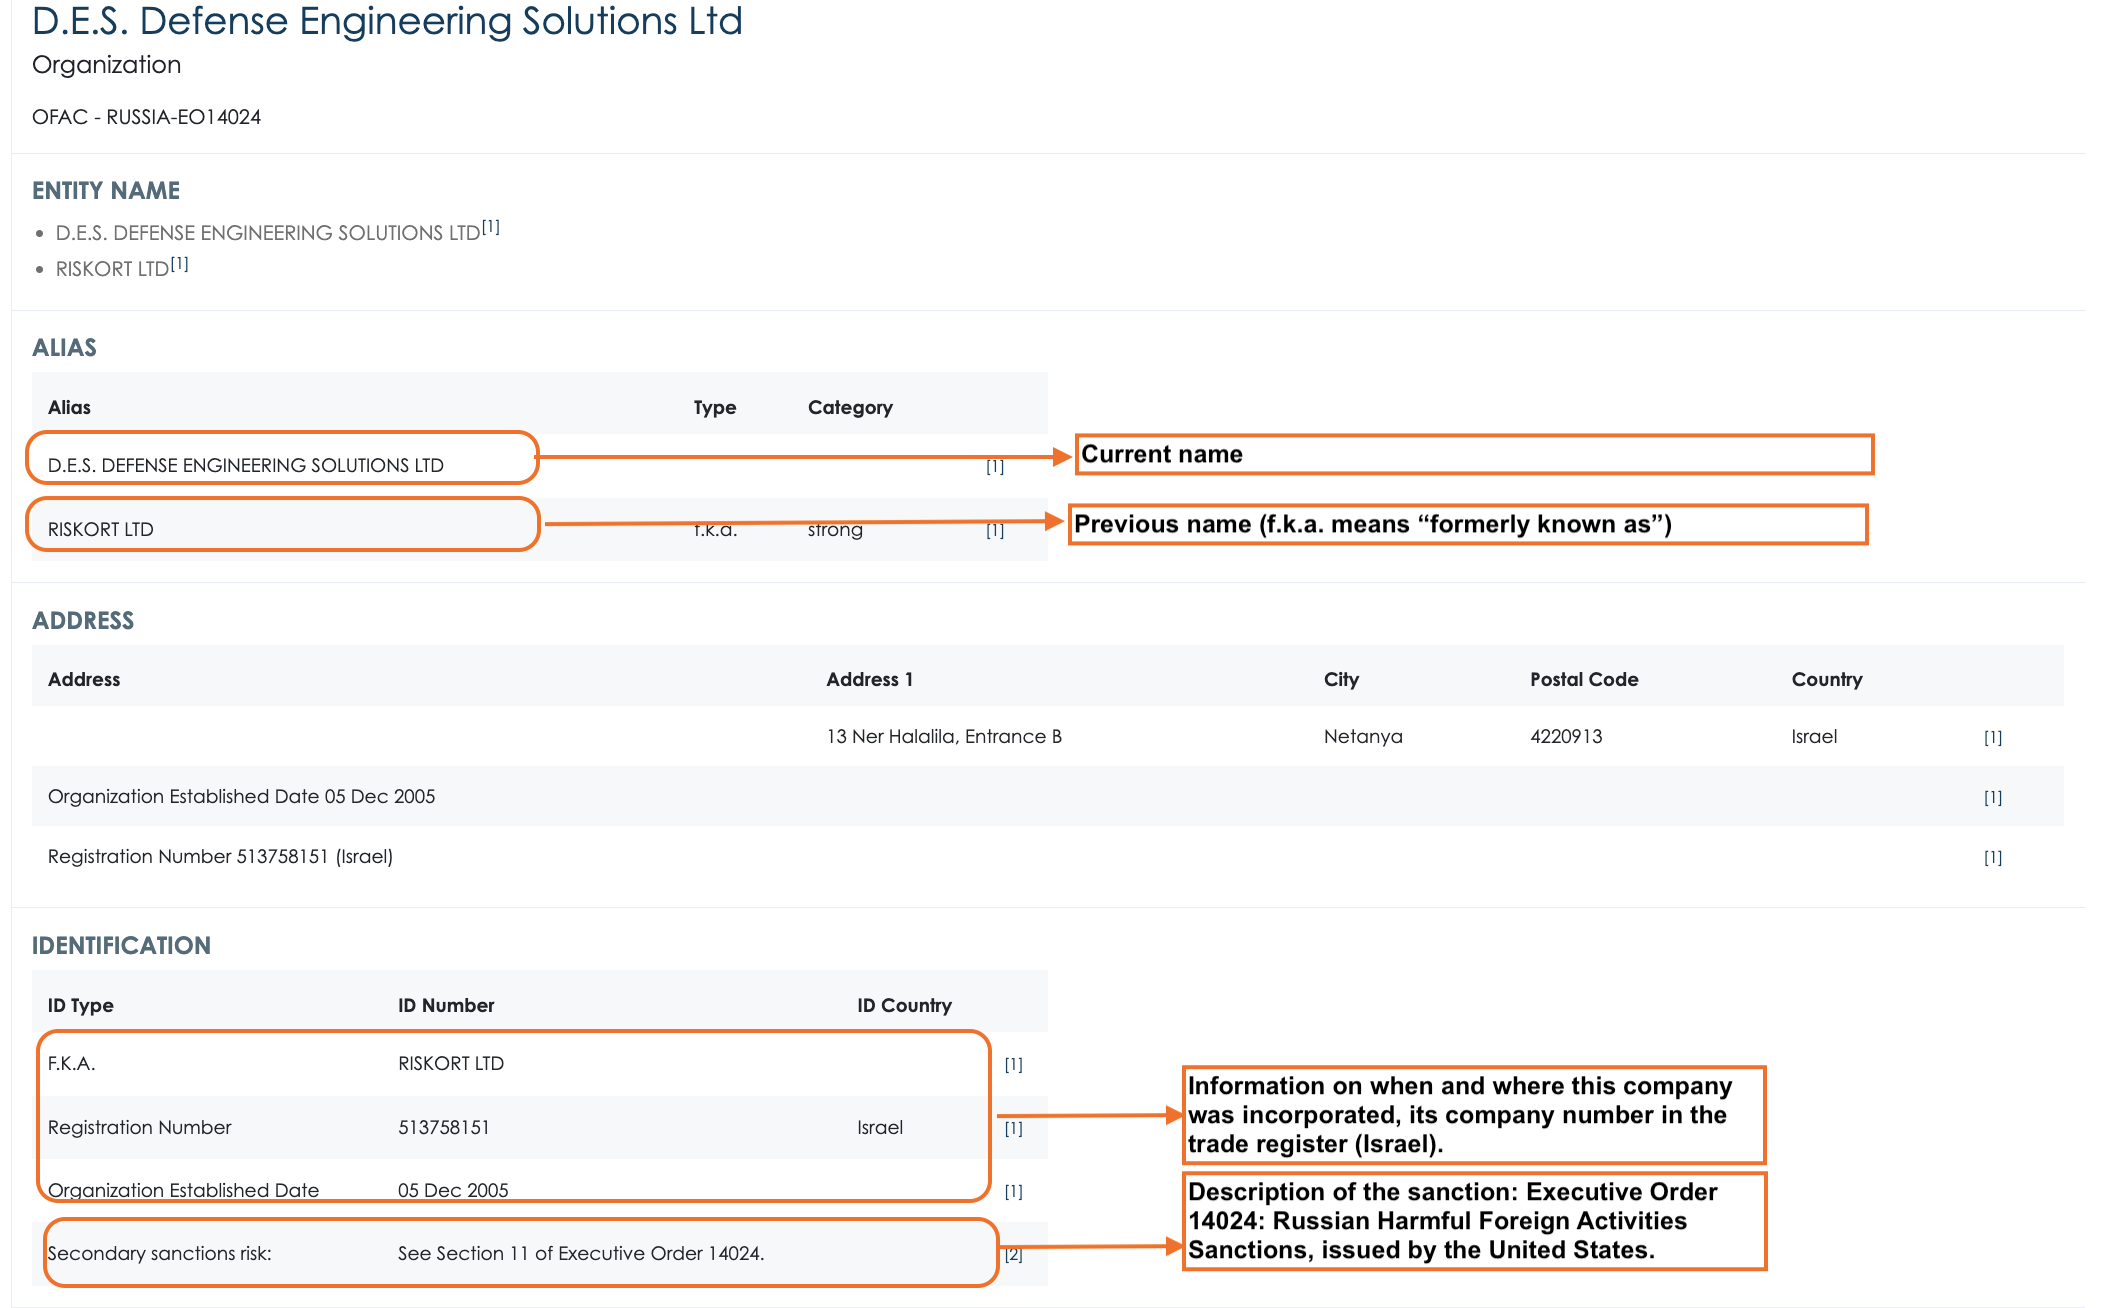Click the Current name annotation box
2110x1308 pixels.
[1474, 454]
